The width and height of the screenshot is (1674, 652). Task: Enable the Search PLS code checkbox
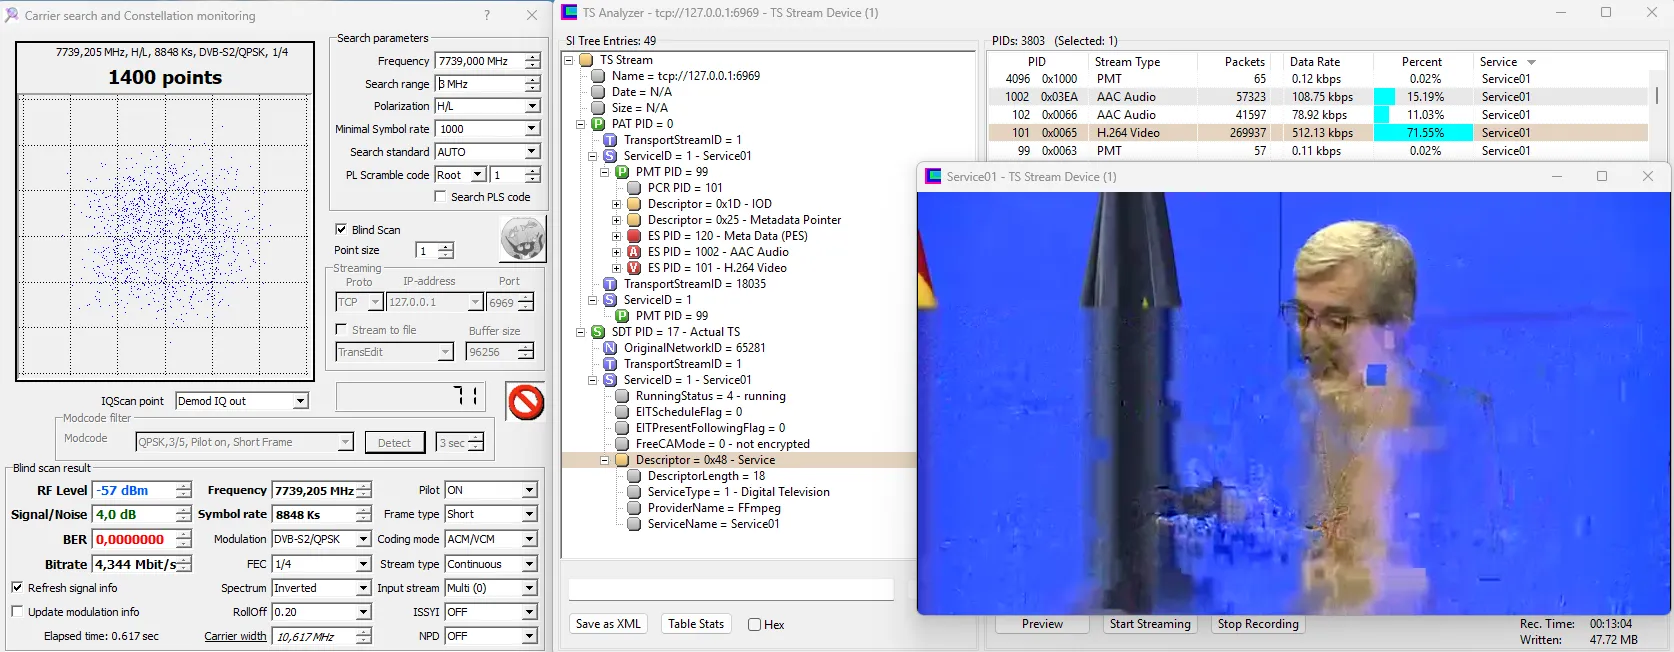pyautogui.click(x=440, y=197)
